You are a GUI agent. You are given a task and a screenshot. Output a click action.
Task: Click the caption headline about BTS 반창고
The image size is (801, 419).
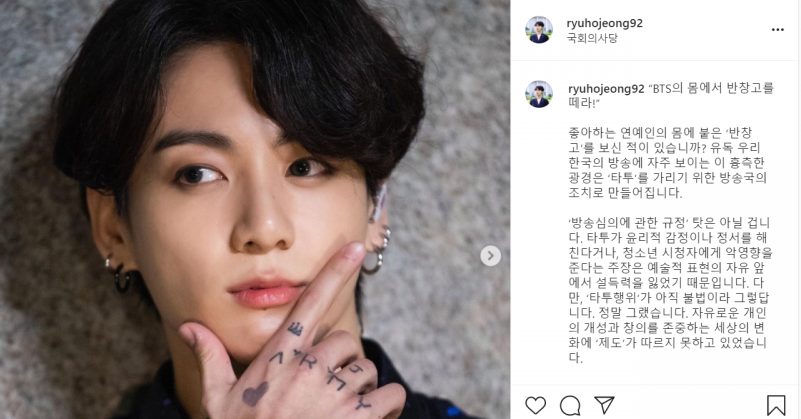[x=671, y=95]
